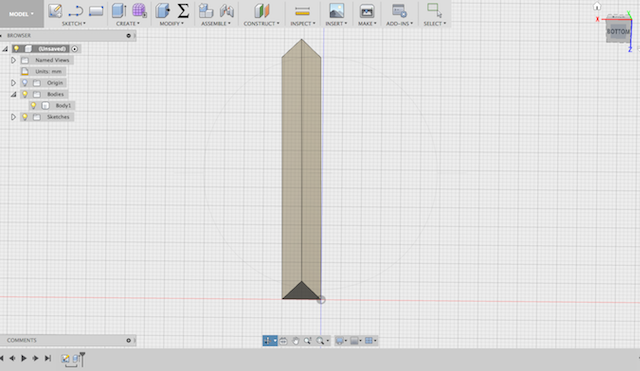This screenshot has height=371, width=640.
Task: Open the Zoom options dropdown arrow
Action: tap(328, 341)
